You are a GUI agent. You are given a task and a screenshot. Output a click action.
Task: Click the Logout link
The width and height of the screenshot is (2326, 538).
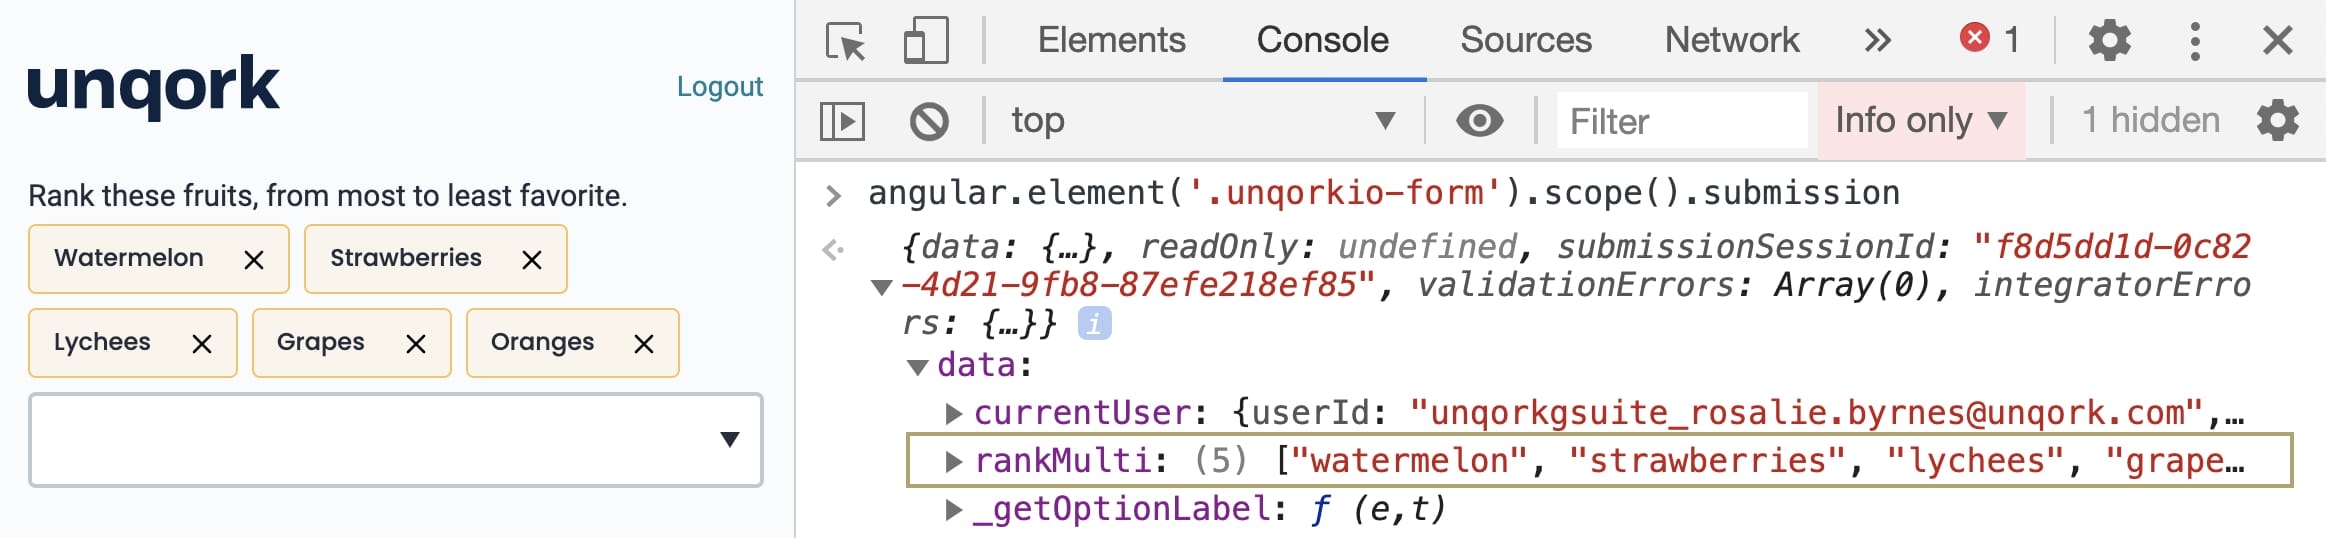click(x=720, y=87)
